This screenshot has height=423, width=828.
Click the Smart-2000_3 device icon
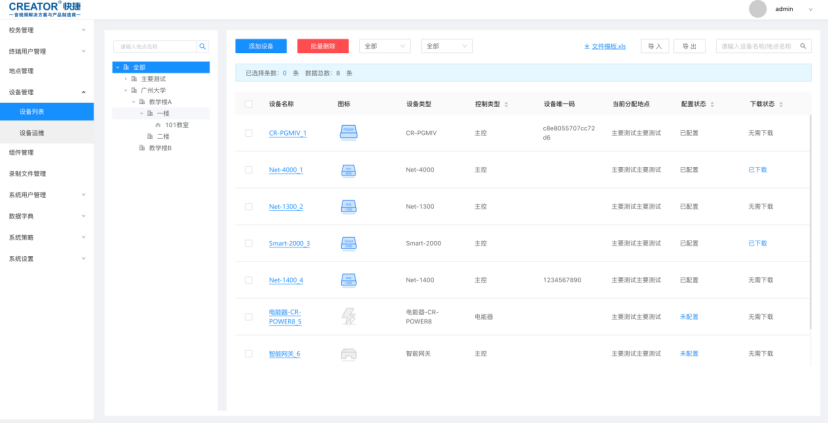point(348,243)
